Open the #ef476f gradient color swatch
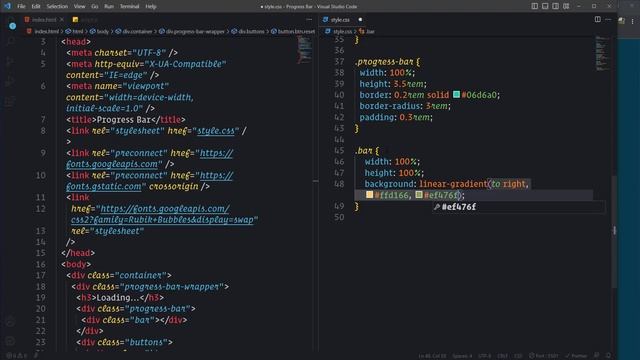This screenshot has width=640, height=360. tap(419, 195)
